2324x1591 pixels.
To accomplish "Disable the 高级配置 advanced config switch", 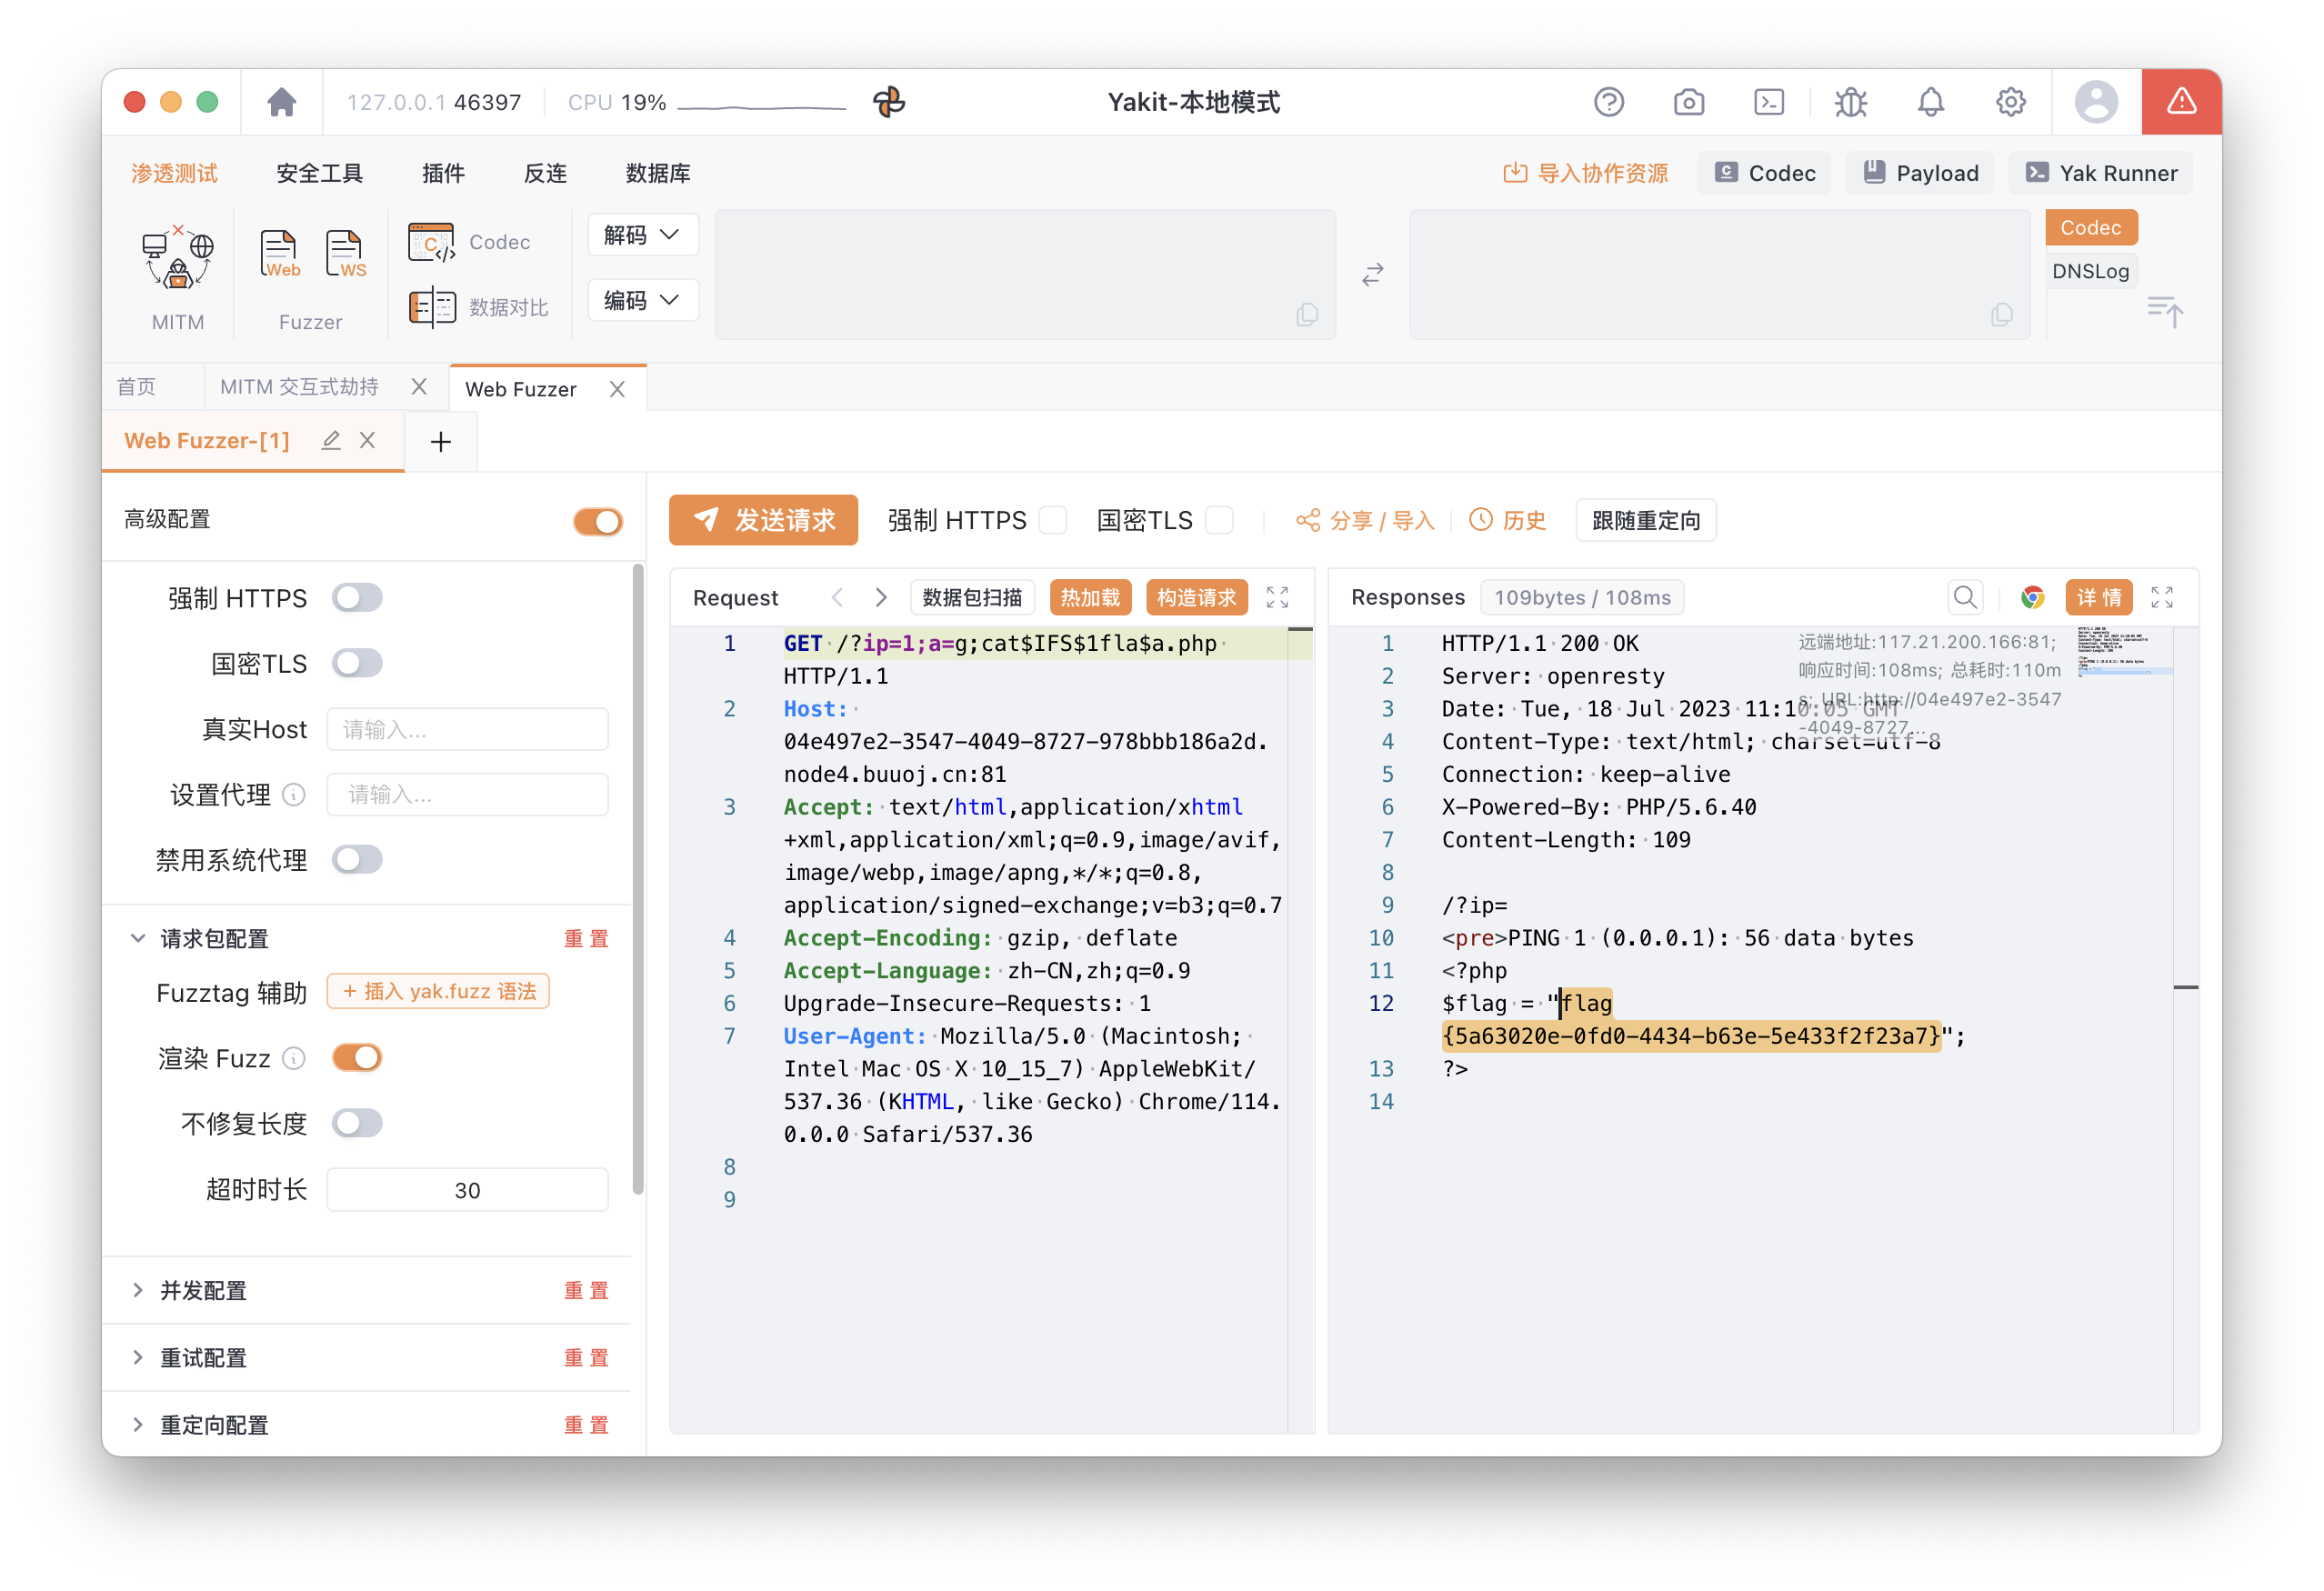I will (598, 521).
